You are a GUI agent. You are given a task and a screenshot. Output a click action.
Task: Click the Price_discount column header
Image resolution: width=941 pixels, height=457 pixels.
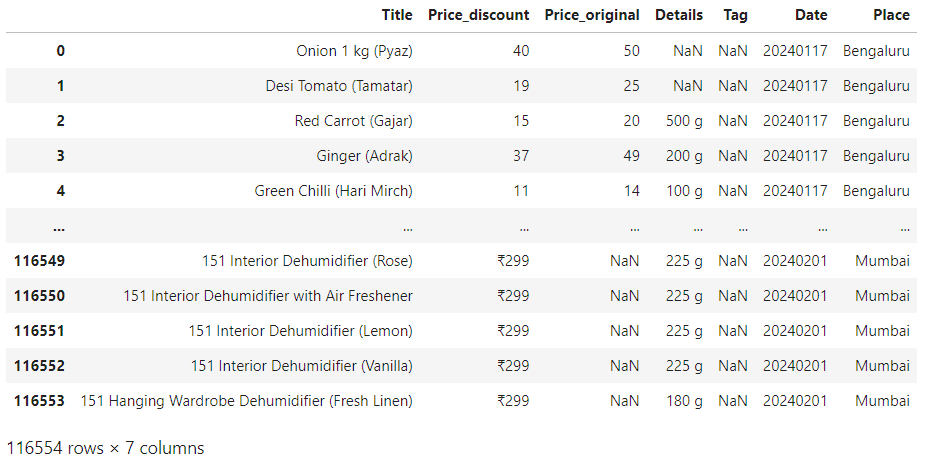(x=478, y=15)
